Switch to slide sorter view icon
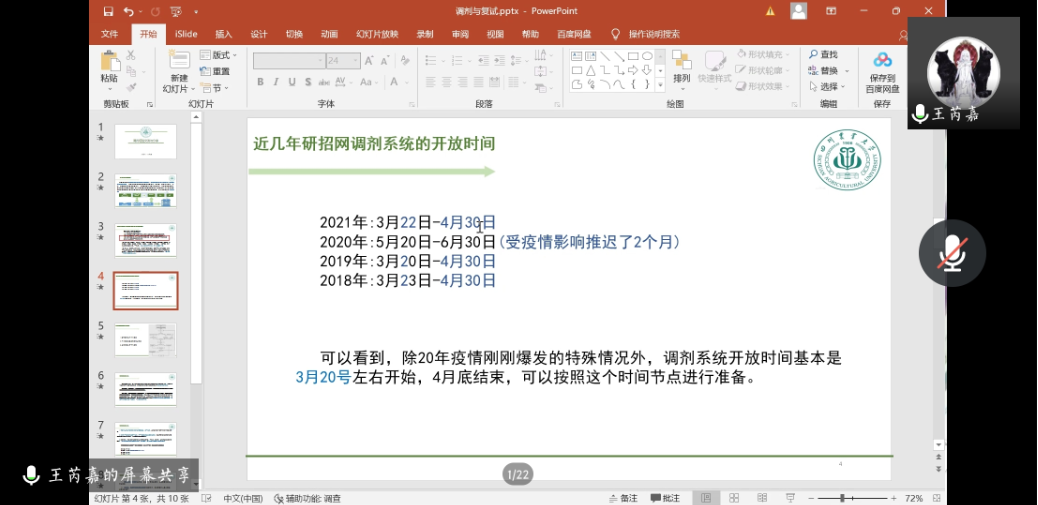 pos(734,498)
